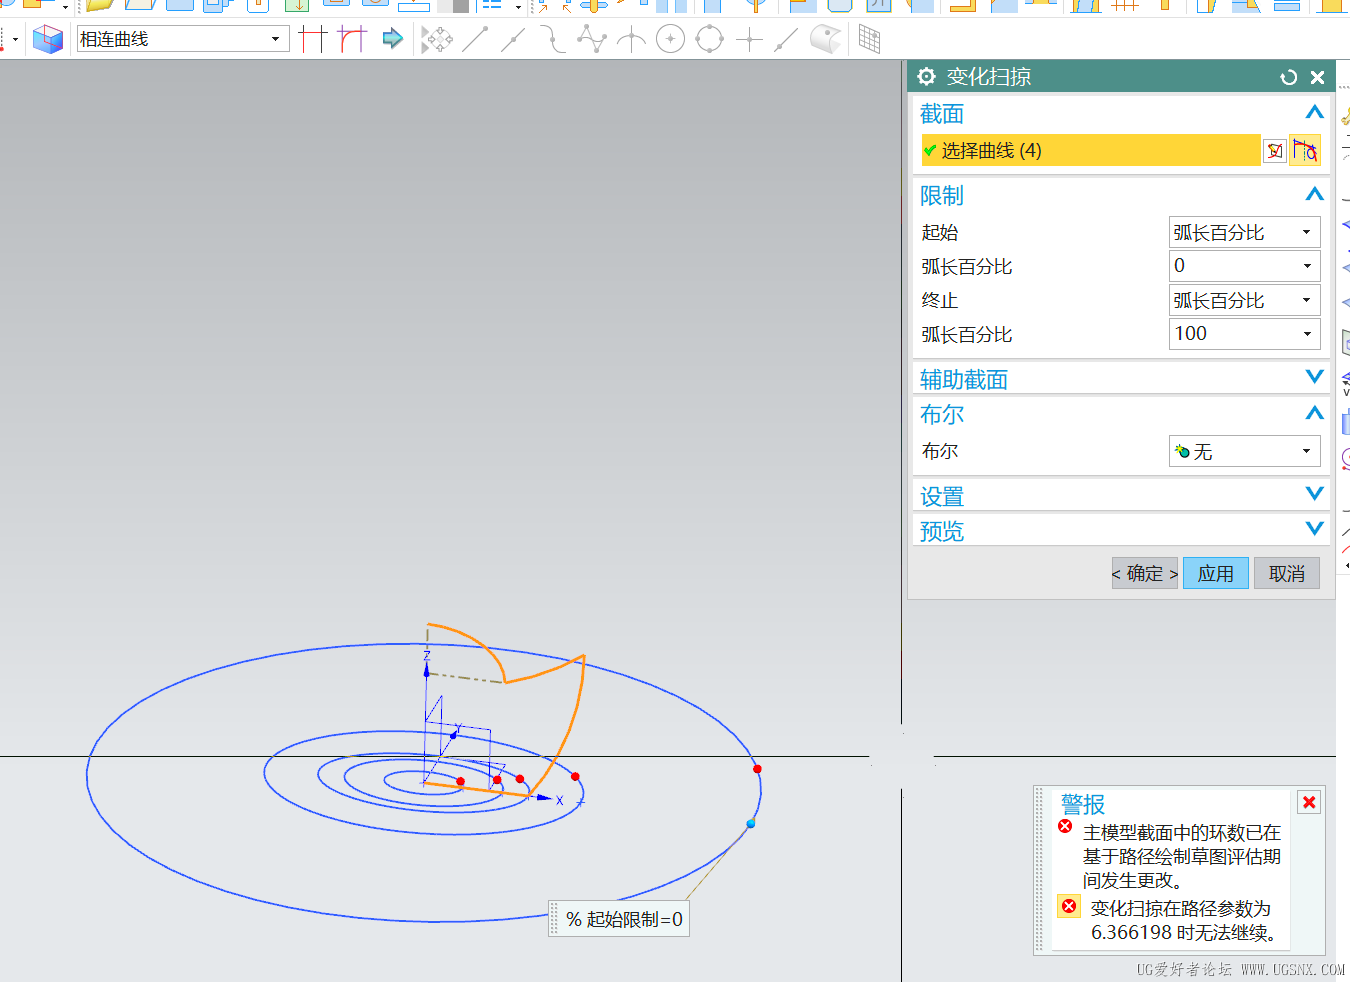Click the blue arrow icon in selection toolbar
1350x982 pixels.
pyautogui.click(x=392, y=39)
